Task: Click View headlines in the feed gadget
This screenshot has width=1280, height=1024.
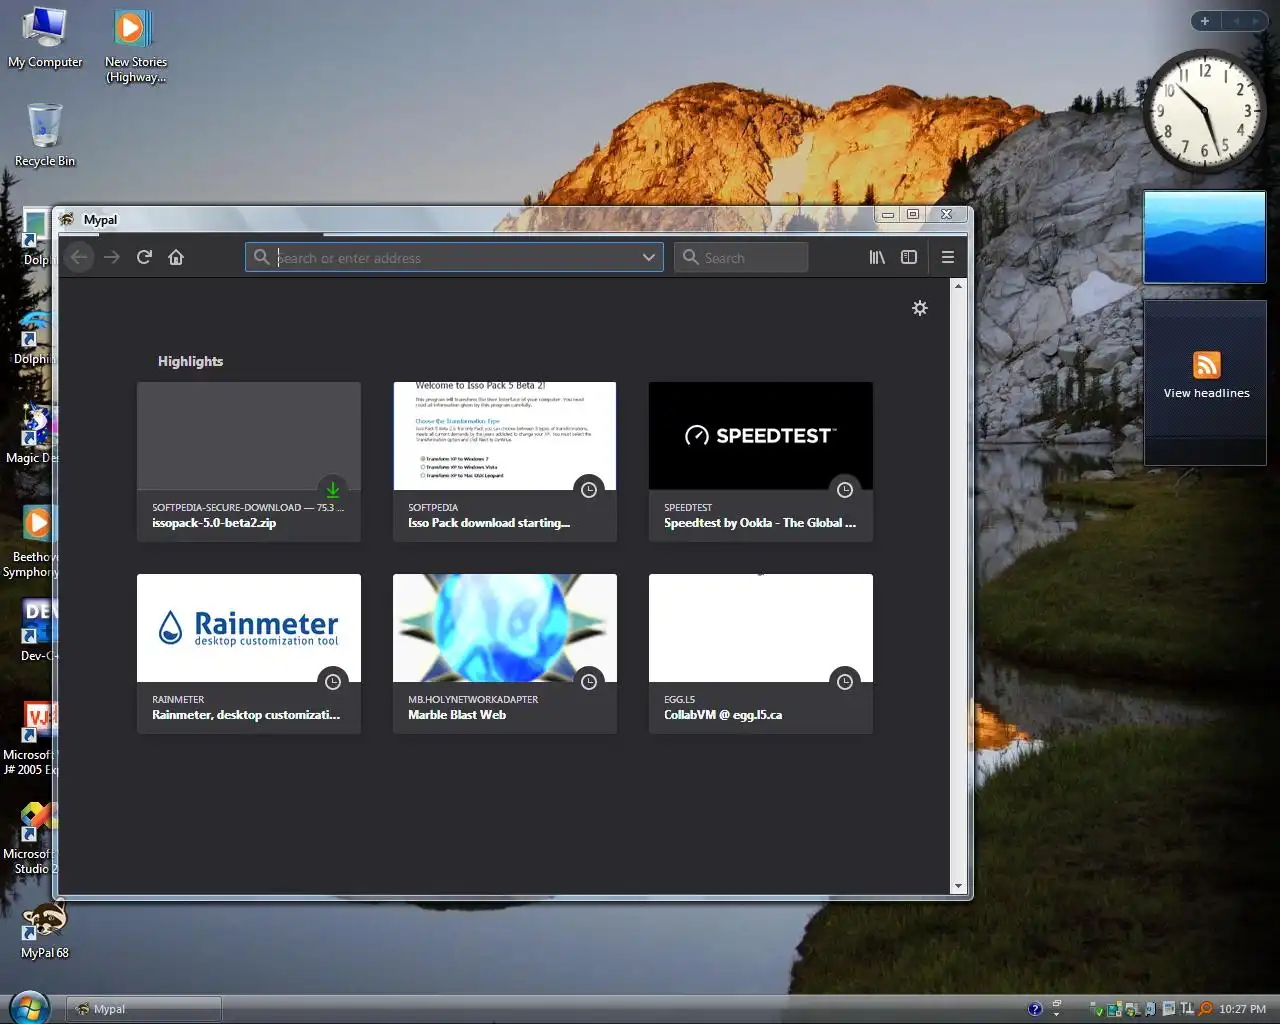Action: (x=1206, y=393)
